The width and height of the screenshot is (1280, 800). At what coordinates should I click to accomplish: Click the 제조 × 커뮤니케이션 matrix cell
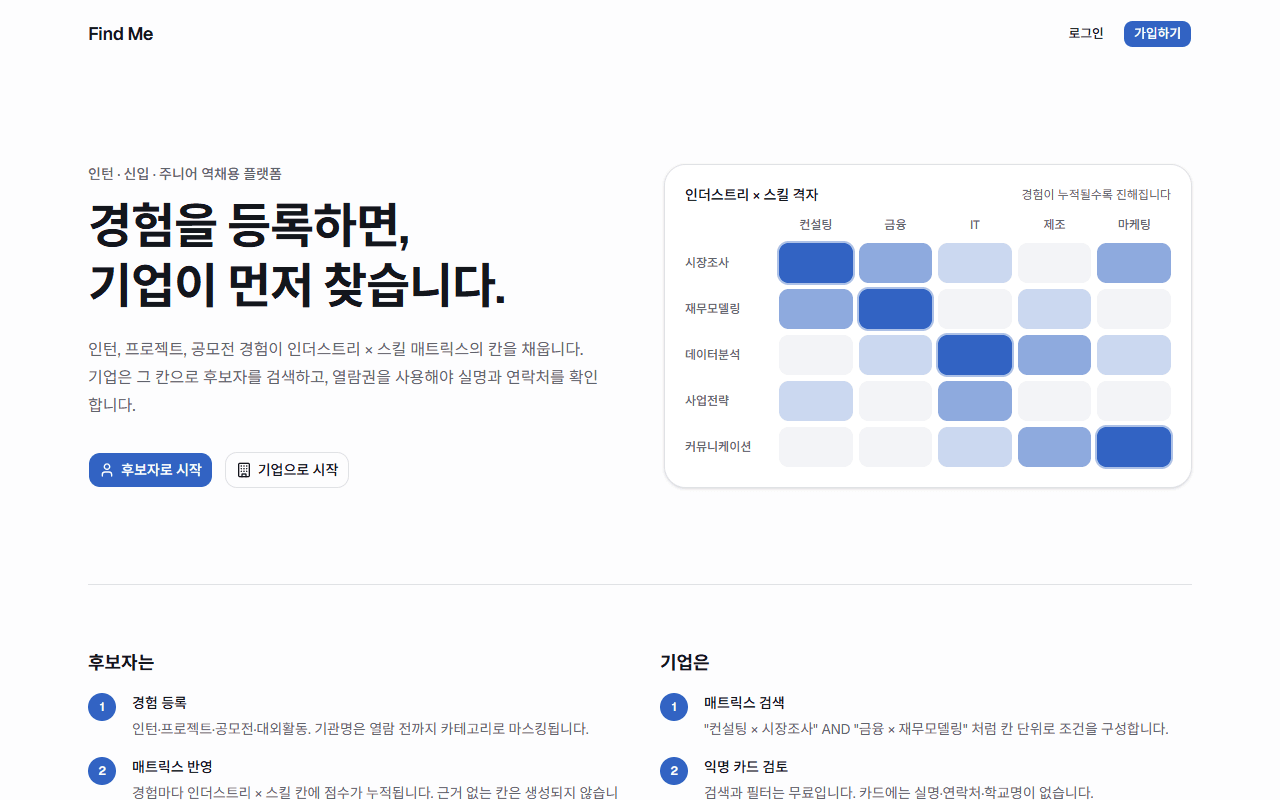coord(1054,447)
